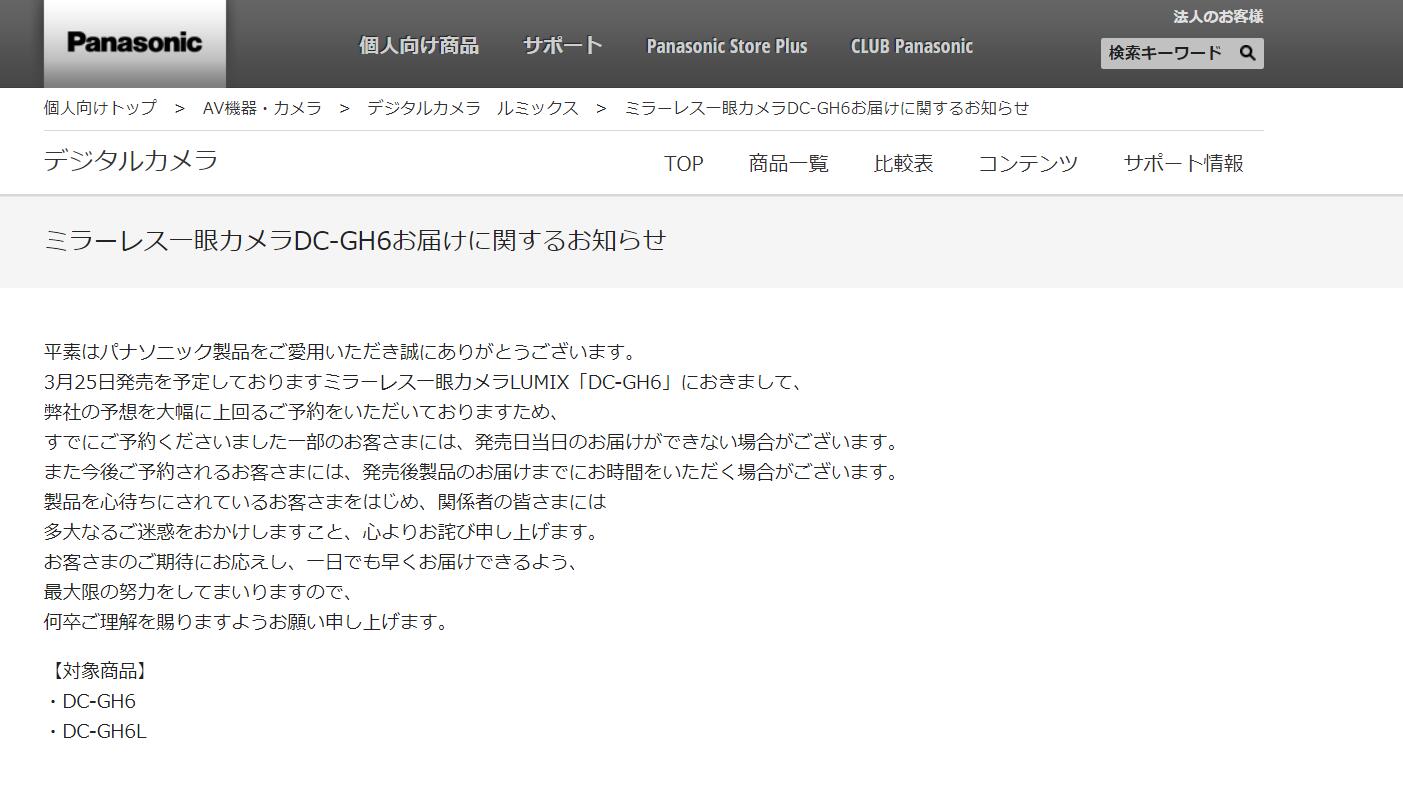The image size is (1403, 785).
Task: Click the line starting 最大限の努力
Action: click(x=199, y=592)
